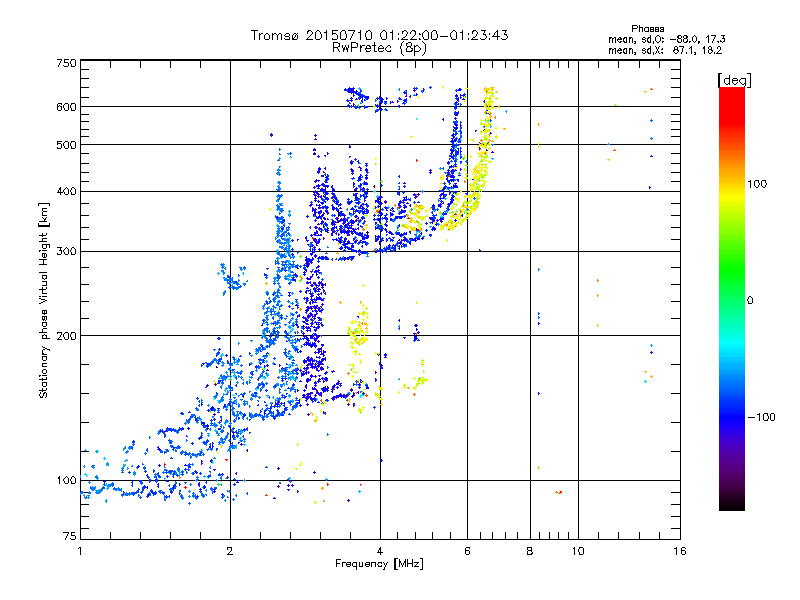Select the "mean, sd,O: -88.0, 17.3" line
800x600 pixels.
pos(667,39)
